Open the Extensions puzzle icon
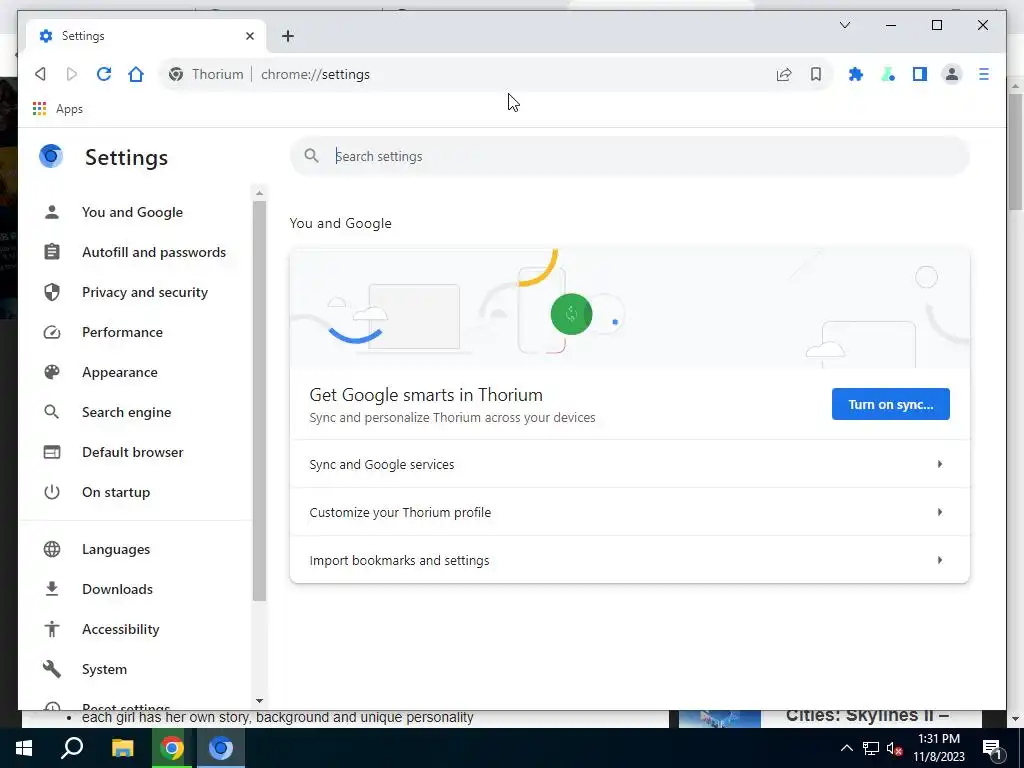The width and height of the screenshot is (1024, 768). point(856,74)
